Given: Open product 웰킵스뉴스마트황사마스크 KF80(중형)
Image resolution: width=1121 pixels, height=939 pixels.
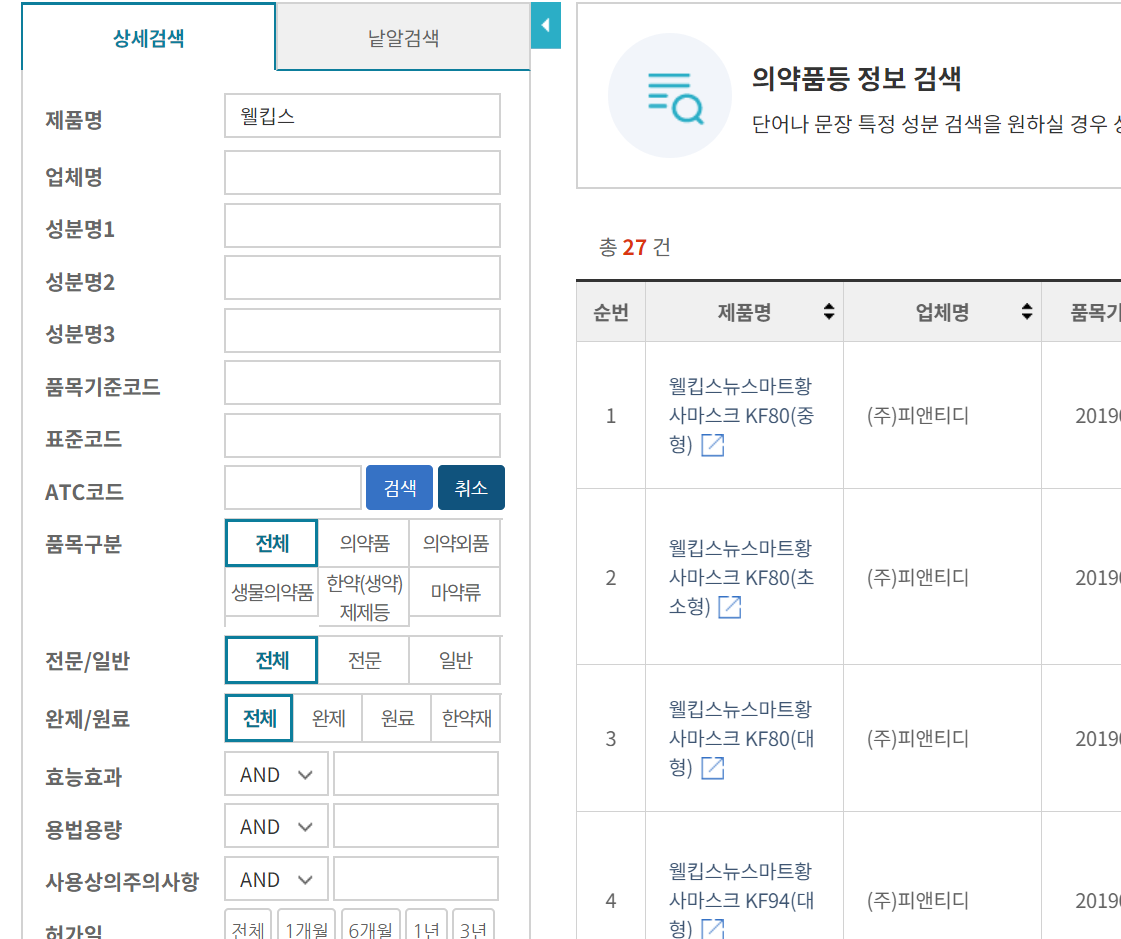Looking at the screenshot, I should (741, 416).
